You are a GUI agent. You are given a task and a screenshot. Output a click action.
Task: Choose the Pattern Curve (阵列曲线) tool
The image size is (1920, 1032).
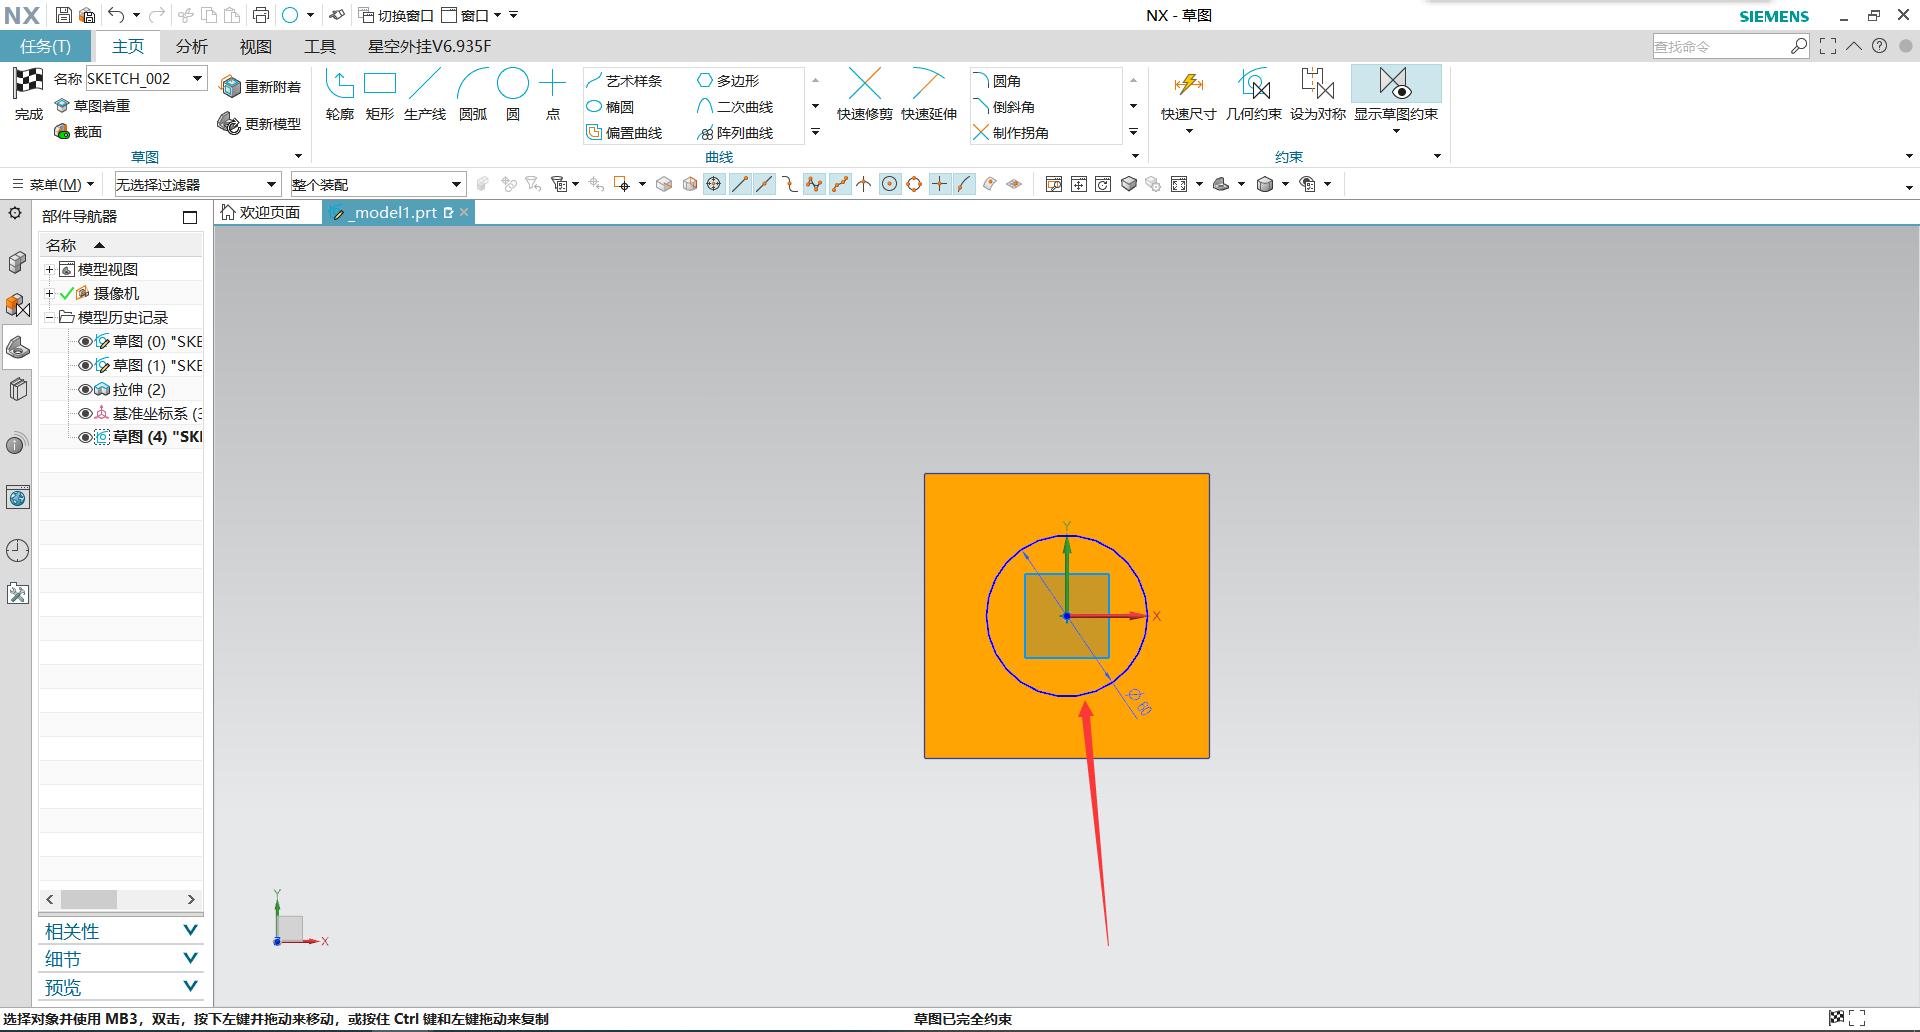point(735,133)
